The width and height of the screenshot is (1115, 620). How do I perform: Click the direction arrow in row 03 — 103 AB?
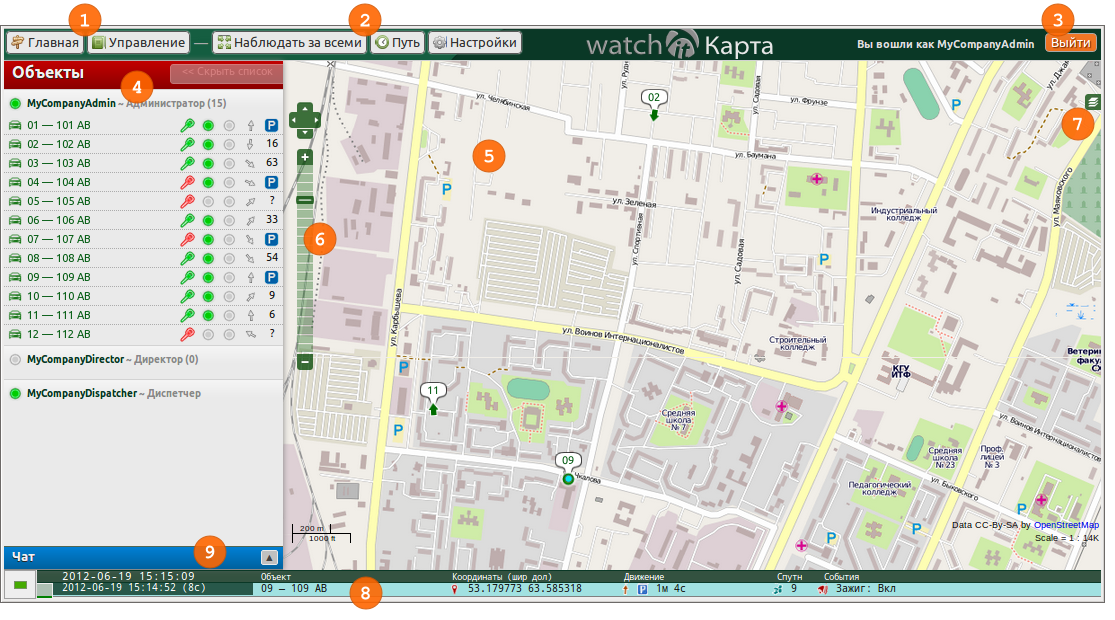250,164
